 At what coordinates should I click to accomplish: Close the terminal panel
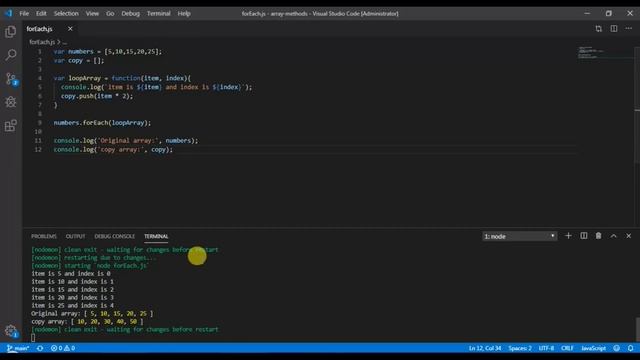pos(629,236)
